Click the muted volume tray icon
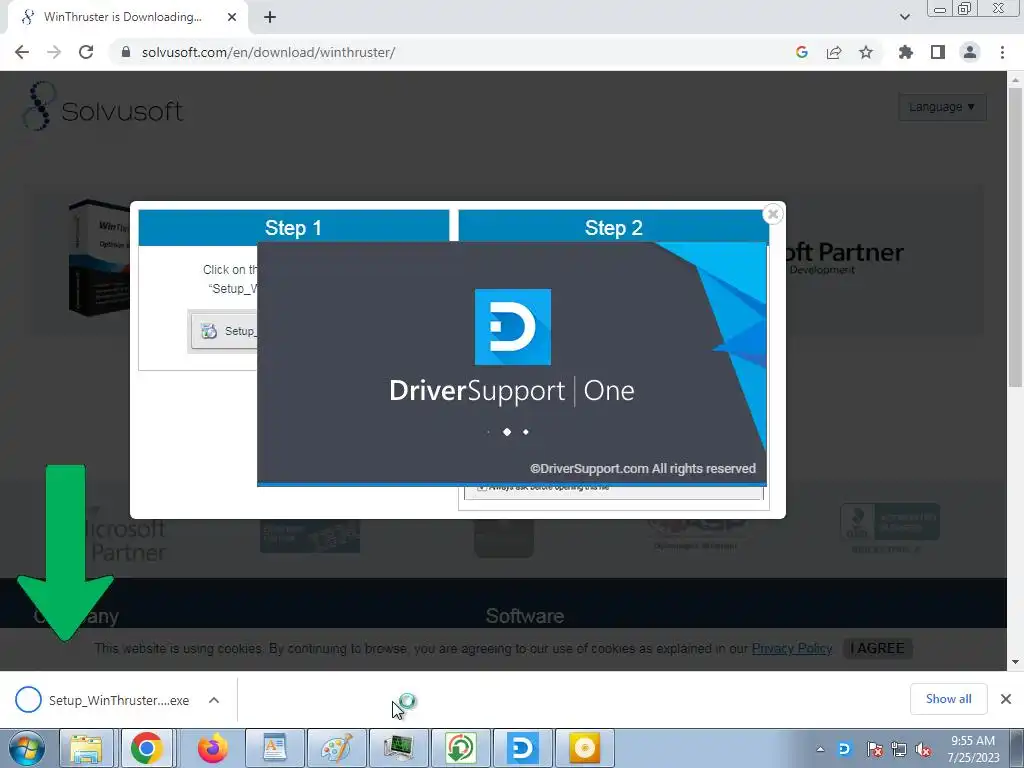The width and height of the screenshot is (1024, 768). point(923,750)
